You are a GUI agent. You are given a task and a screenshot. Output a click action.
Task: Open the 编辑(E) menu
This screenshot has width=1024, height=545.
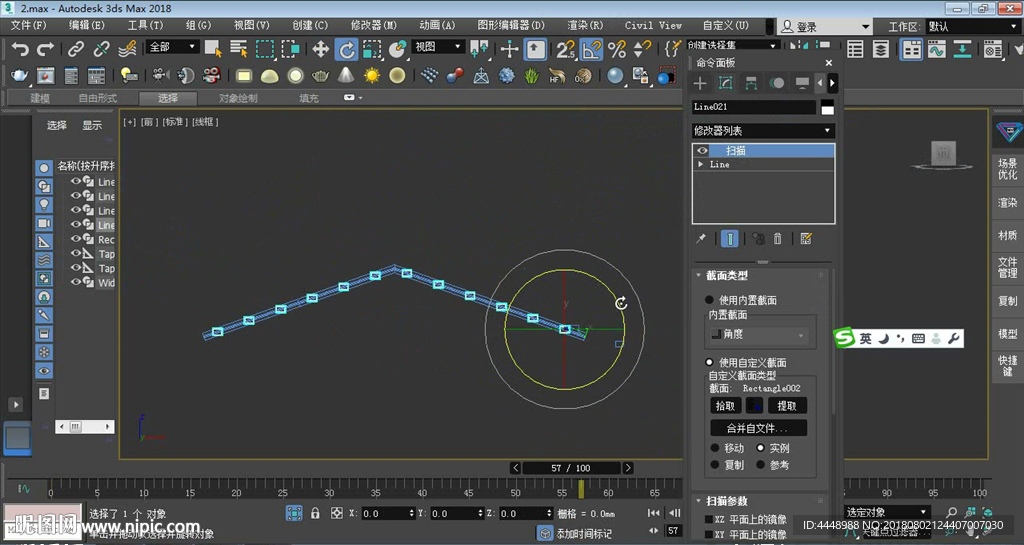coord(87,25)
